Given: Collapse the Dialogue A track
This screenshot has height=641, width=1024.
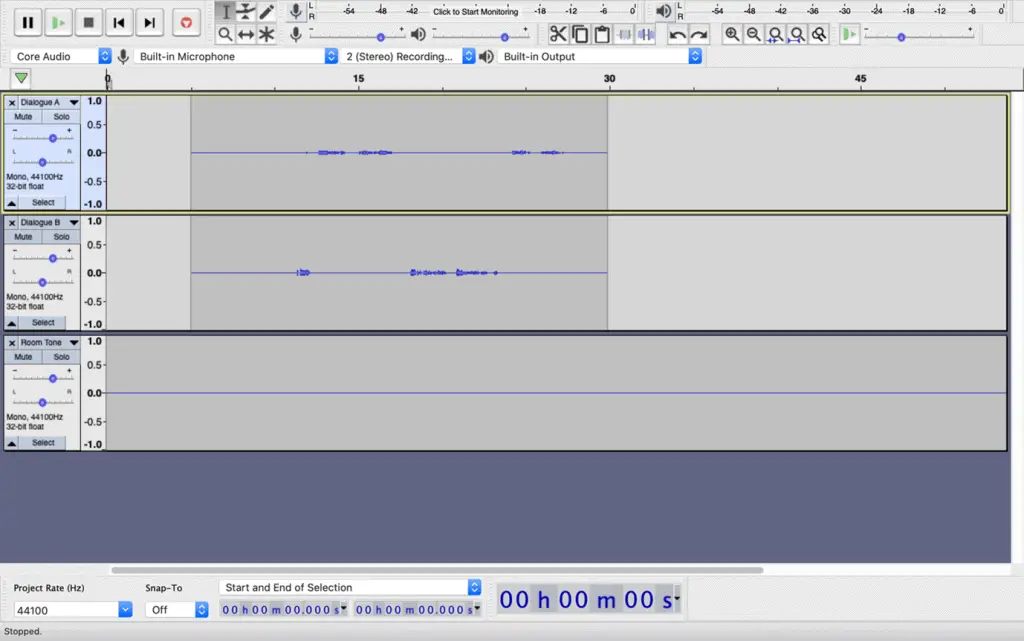Looking at the screenshot, I should 12,203.
